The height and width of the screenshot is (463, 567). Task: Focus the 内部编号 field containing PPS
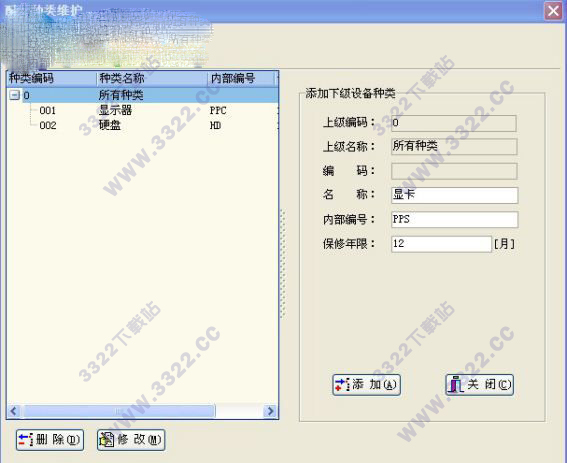click(x=454, y=220)
